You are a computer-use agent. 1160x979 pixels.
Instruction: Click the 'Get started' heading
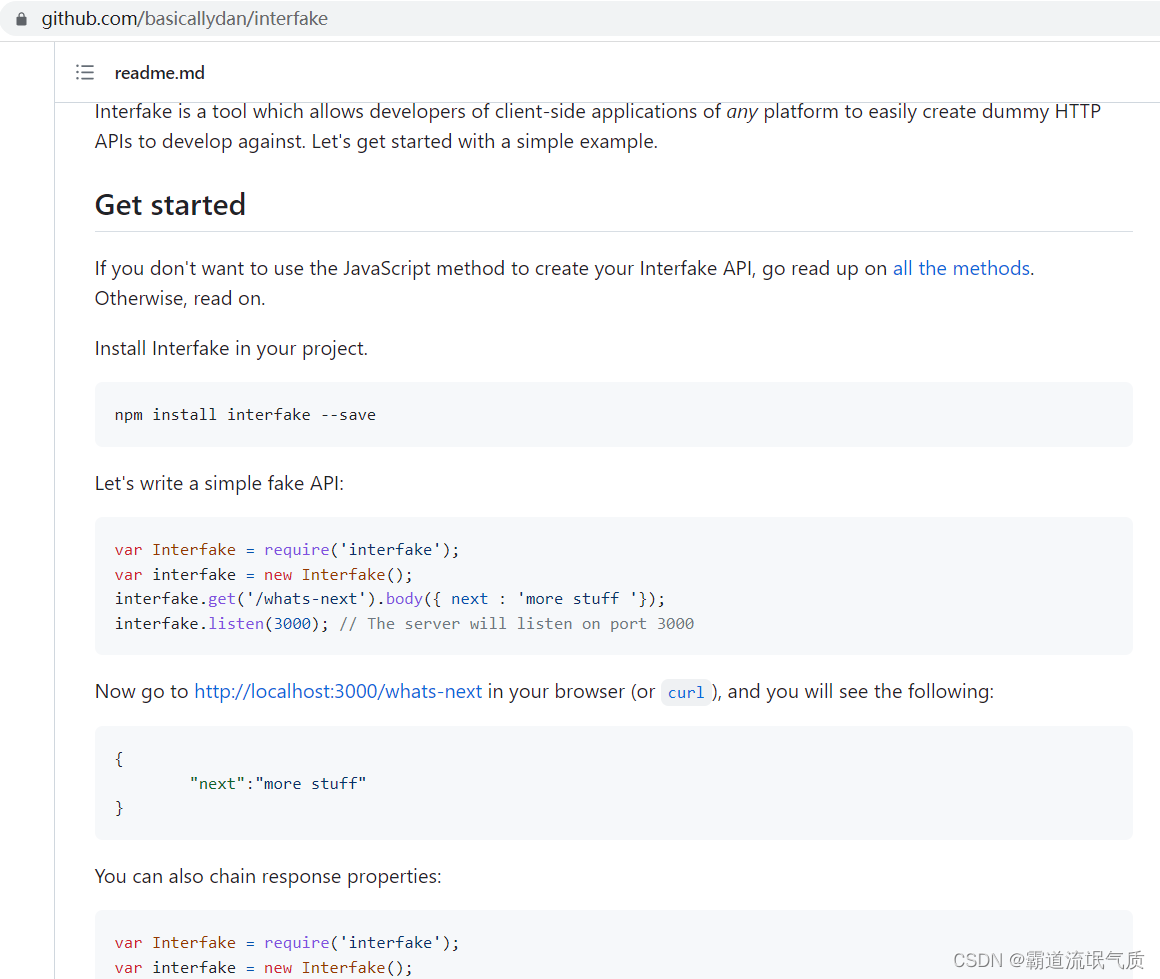coord(170,205)
